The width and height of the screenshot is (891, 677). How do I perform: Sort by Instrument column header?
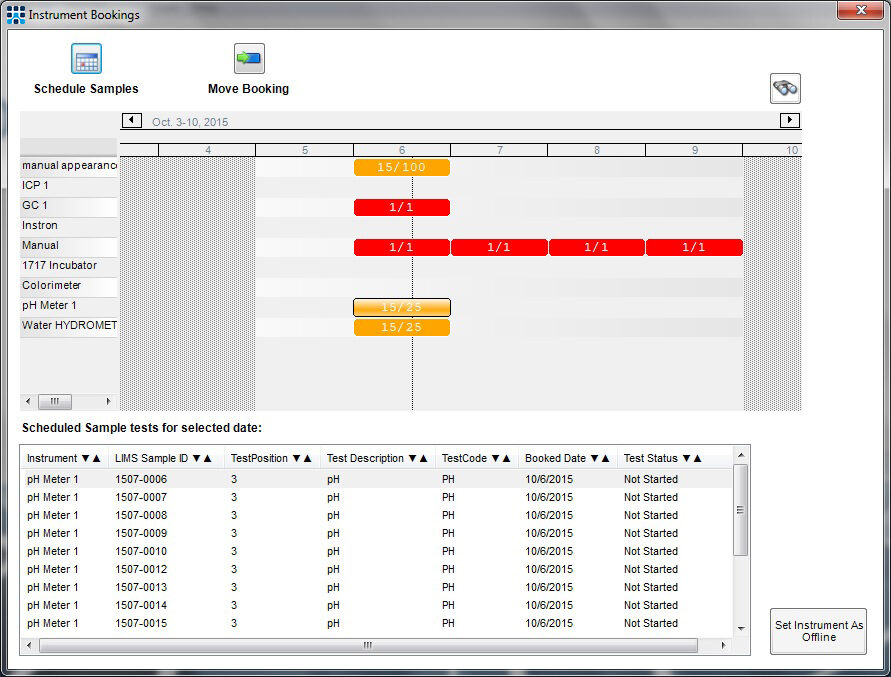tap(63, 458)
